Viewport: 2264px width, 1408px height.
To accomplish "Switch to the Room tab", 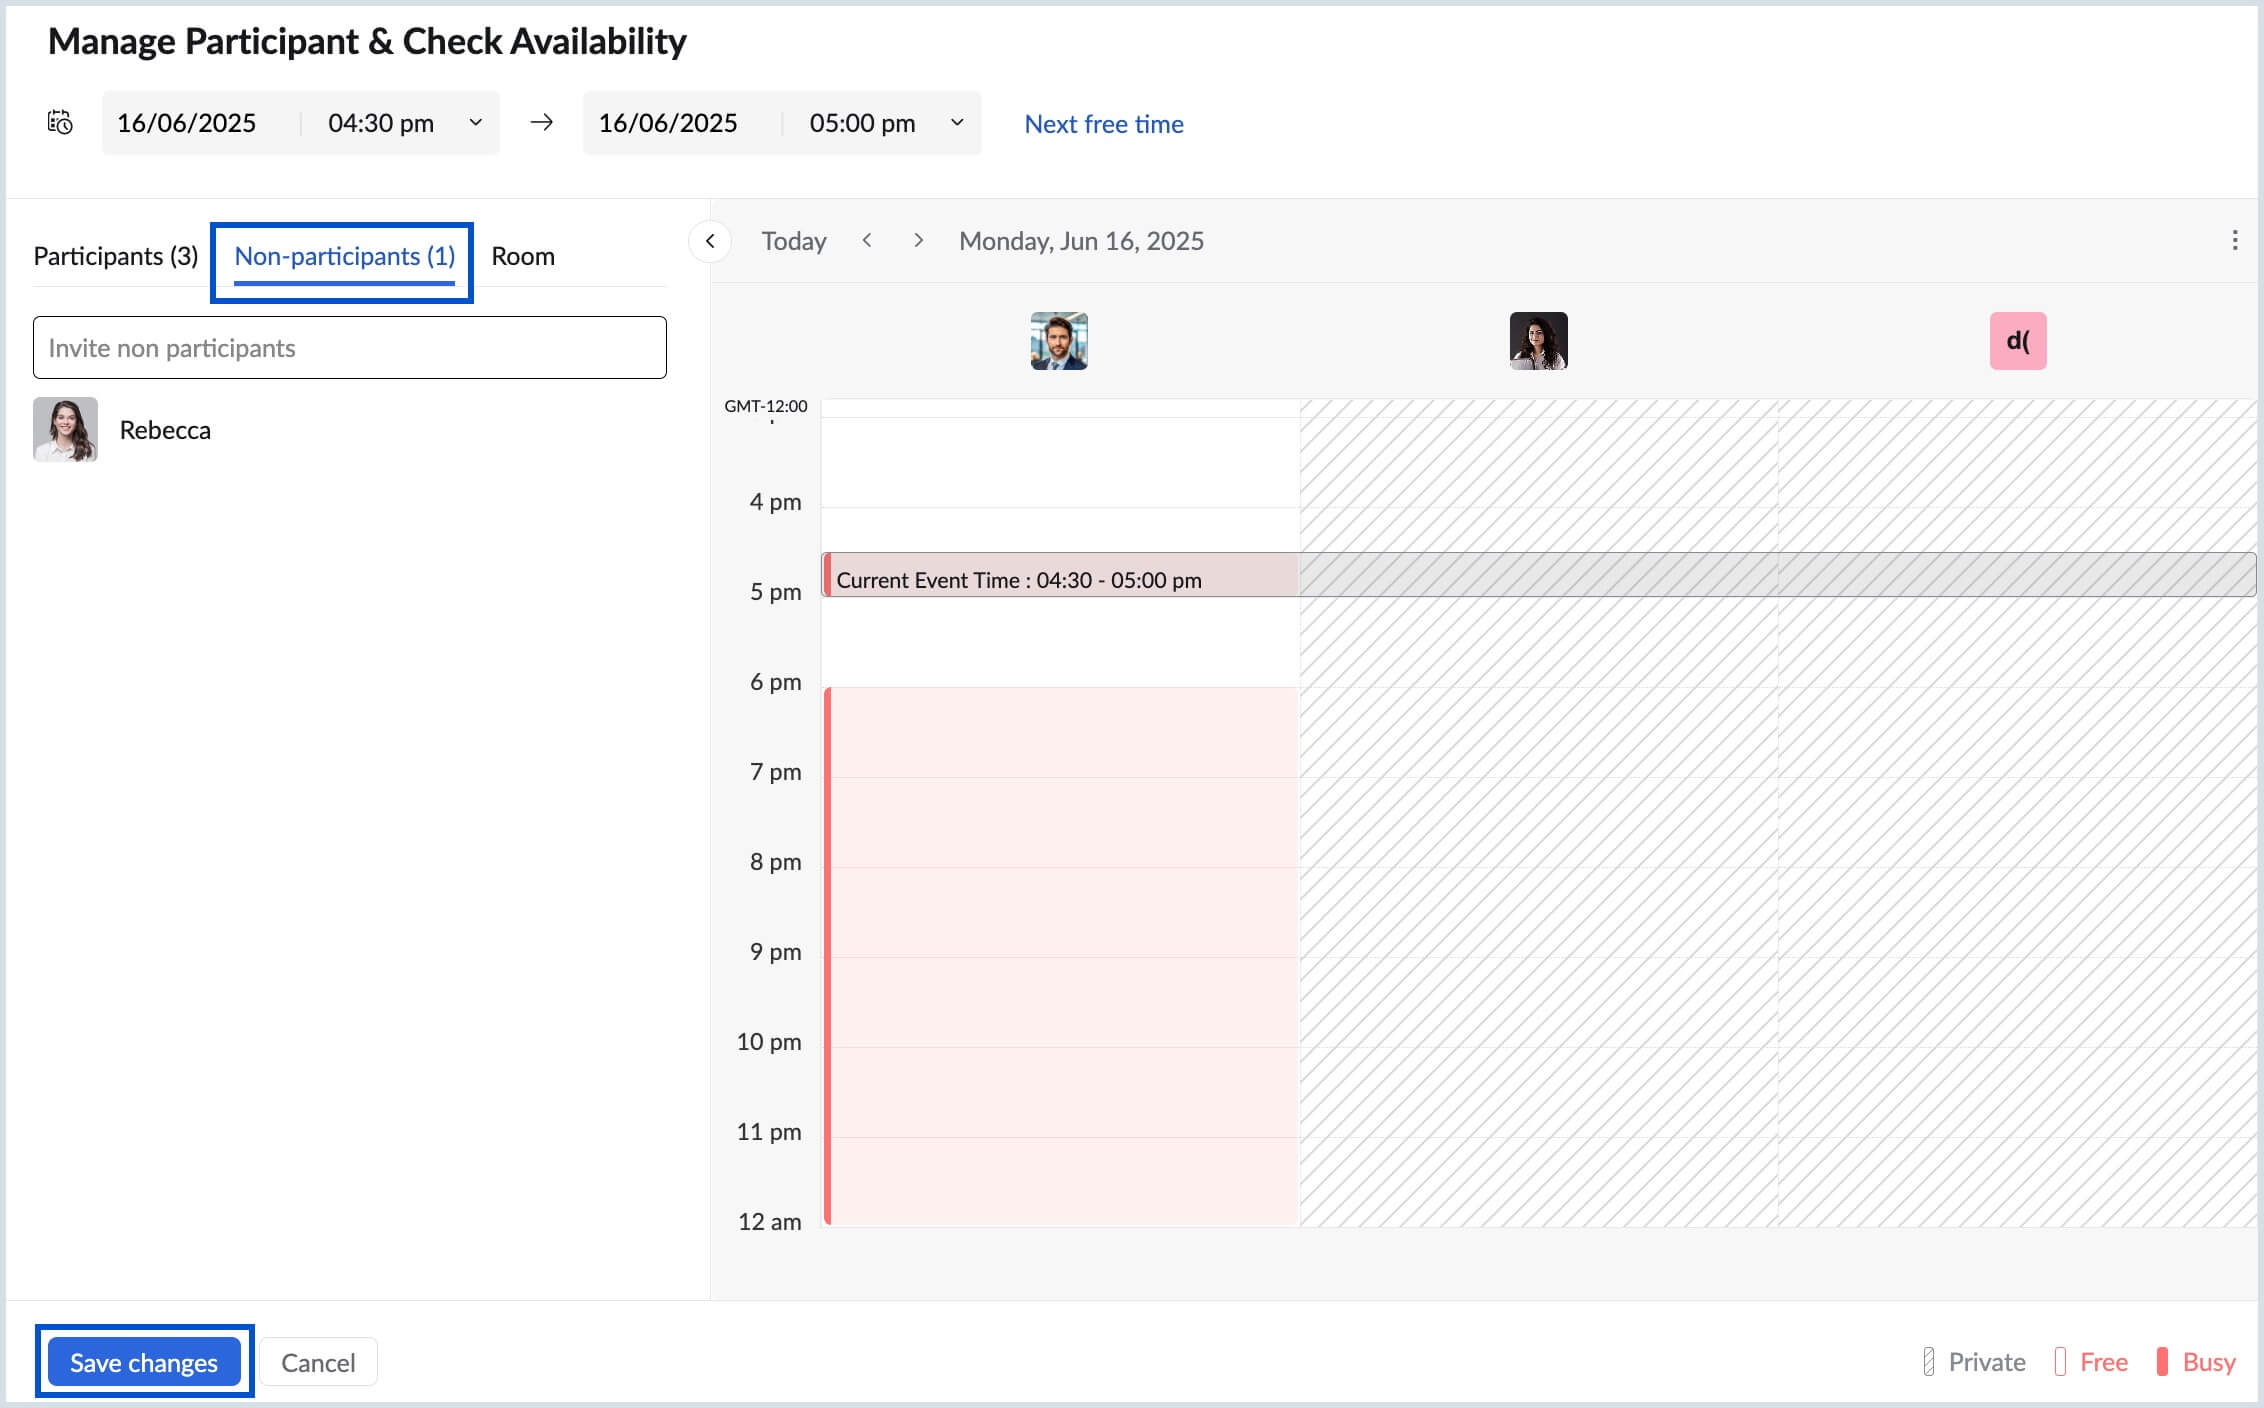I will pos(522,256).
